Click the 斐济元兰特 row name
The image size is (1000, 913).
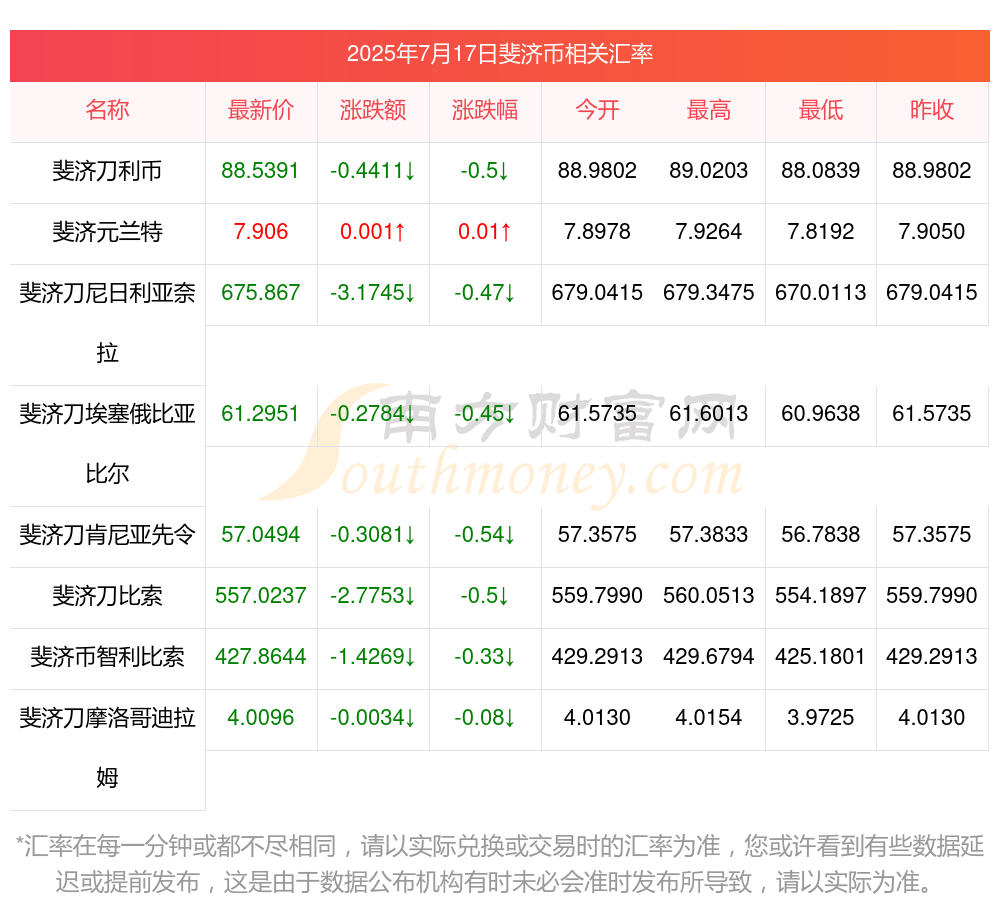click(107, 231)
